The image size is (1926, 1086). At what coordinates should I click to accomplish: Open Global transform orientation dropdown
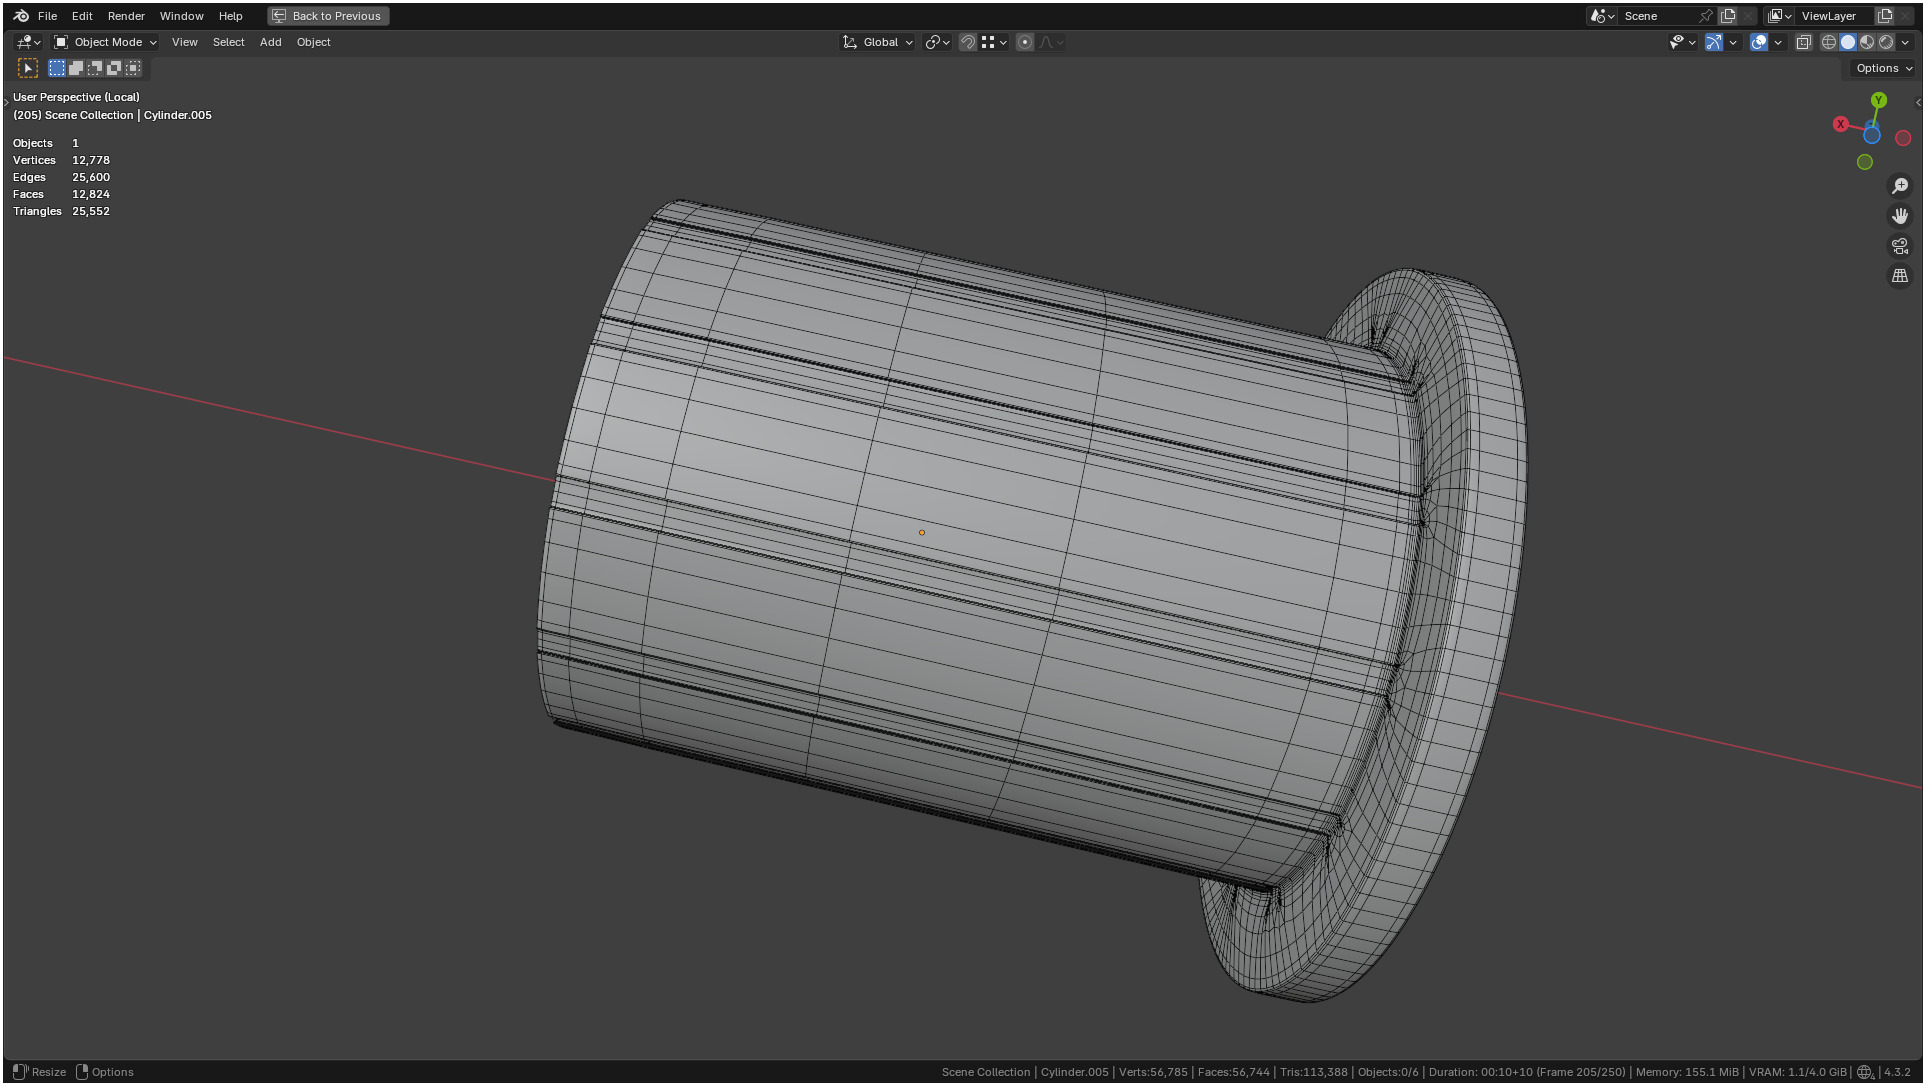click(x=878, y=42)
